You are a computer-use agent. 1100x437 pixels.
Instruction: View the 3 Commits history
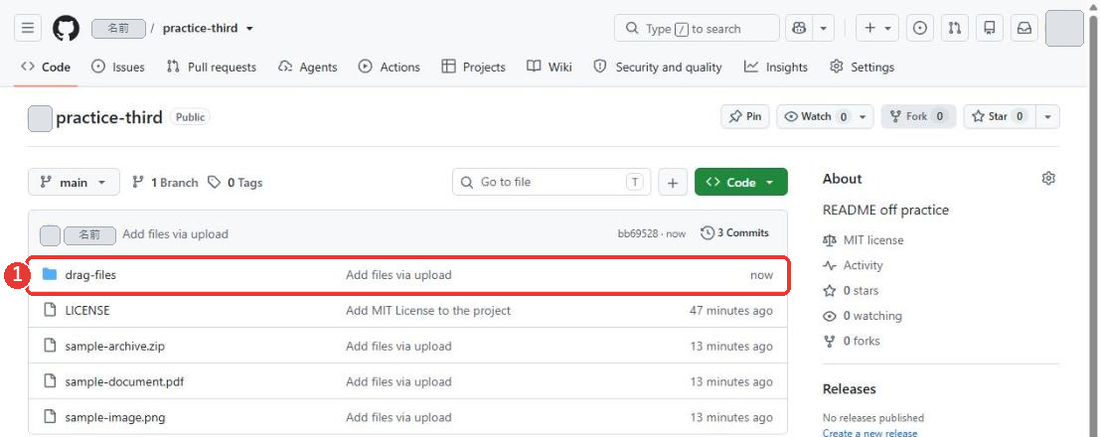click(x=735, y=233)
